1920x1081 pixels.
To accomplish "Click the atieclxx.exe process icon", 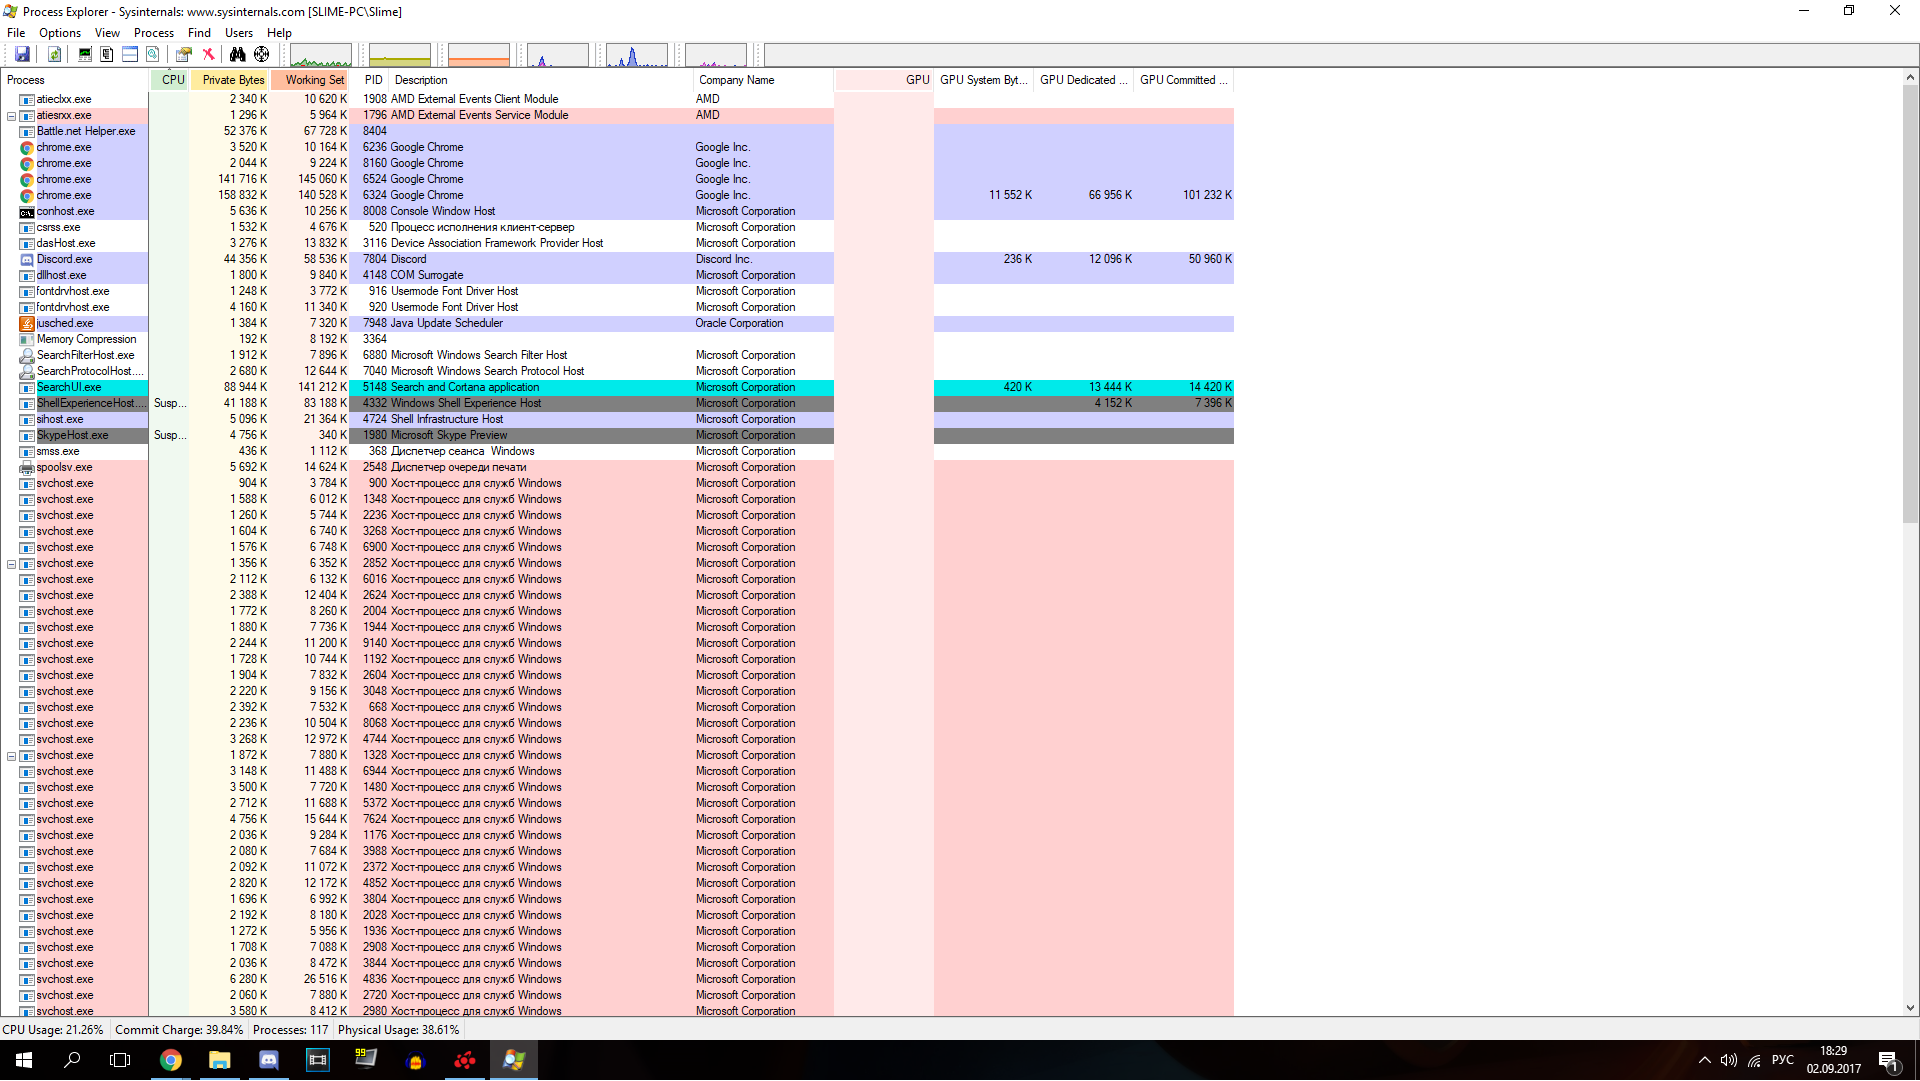I will click(x=27, y=100).
